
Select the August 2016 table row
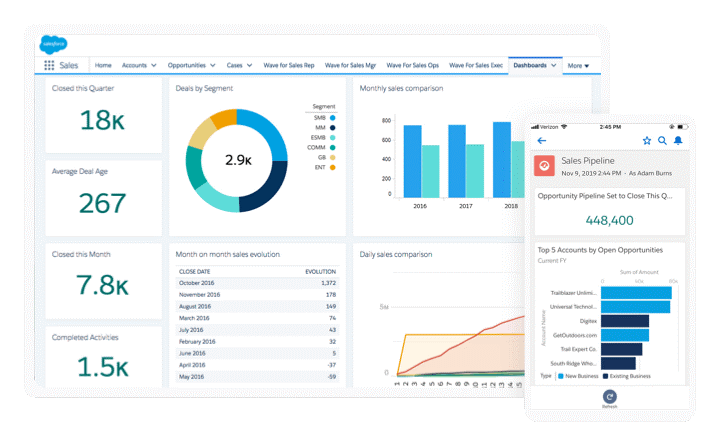[x=257, y=306]
